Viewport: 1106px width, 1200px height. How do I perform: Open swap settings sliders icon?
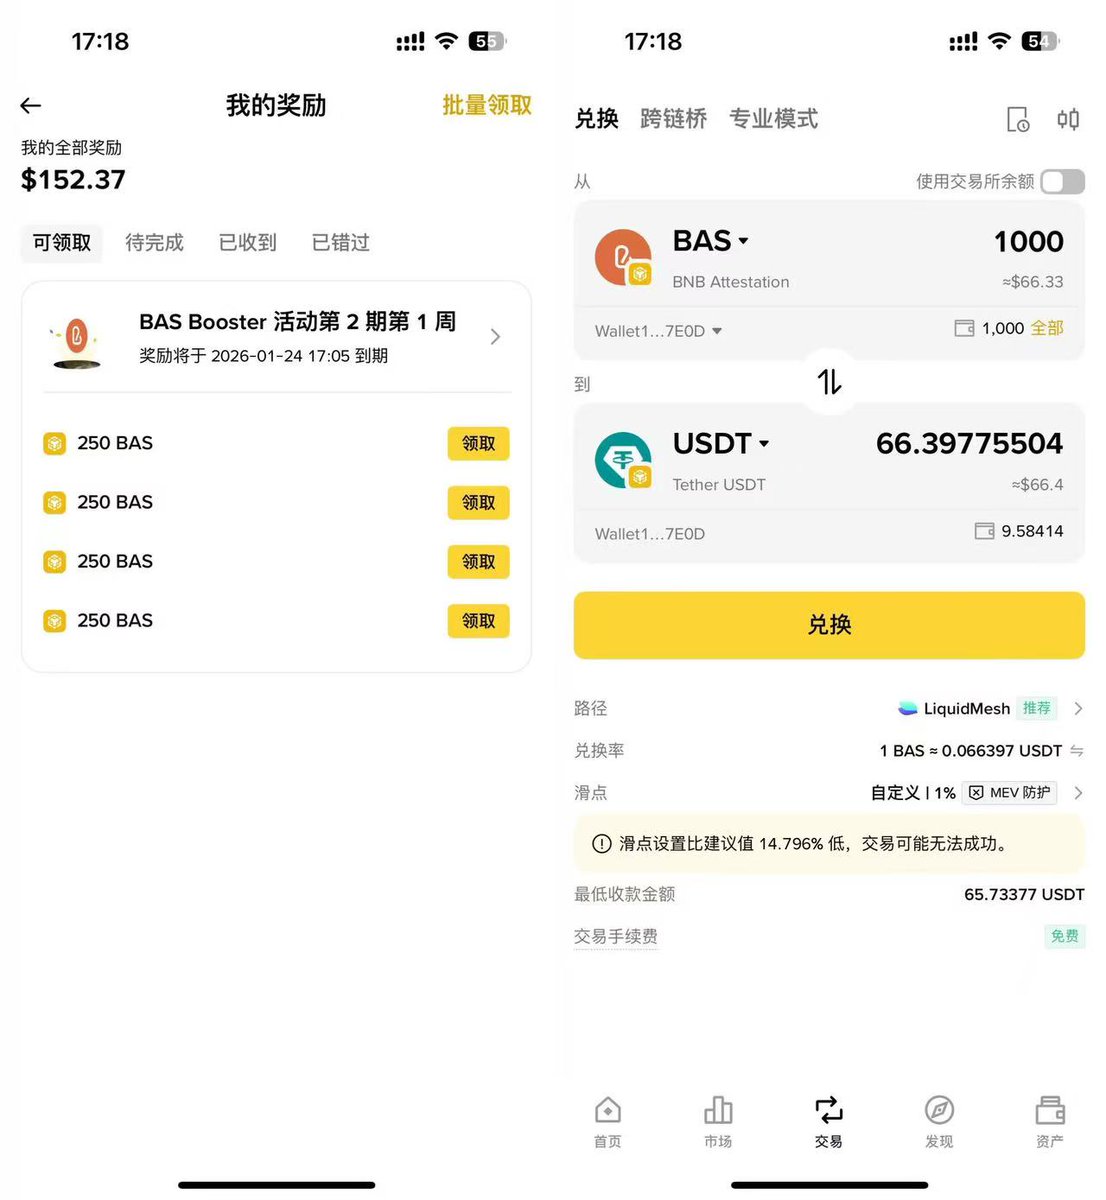(x=1068, y=120)
